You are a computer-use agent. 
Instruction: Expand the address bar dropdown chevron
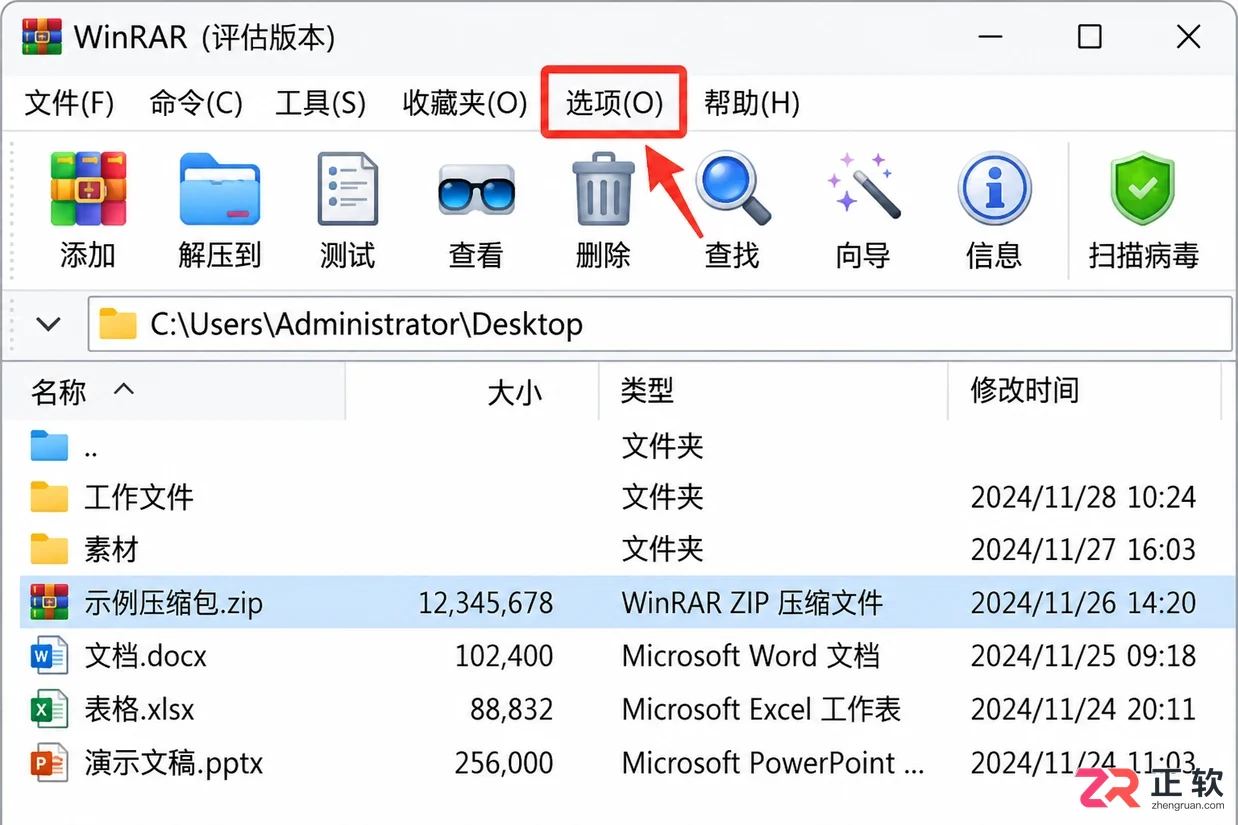pos(48,324)
